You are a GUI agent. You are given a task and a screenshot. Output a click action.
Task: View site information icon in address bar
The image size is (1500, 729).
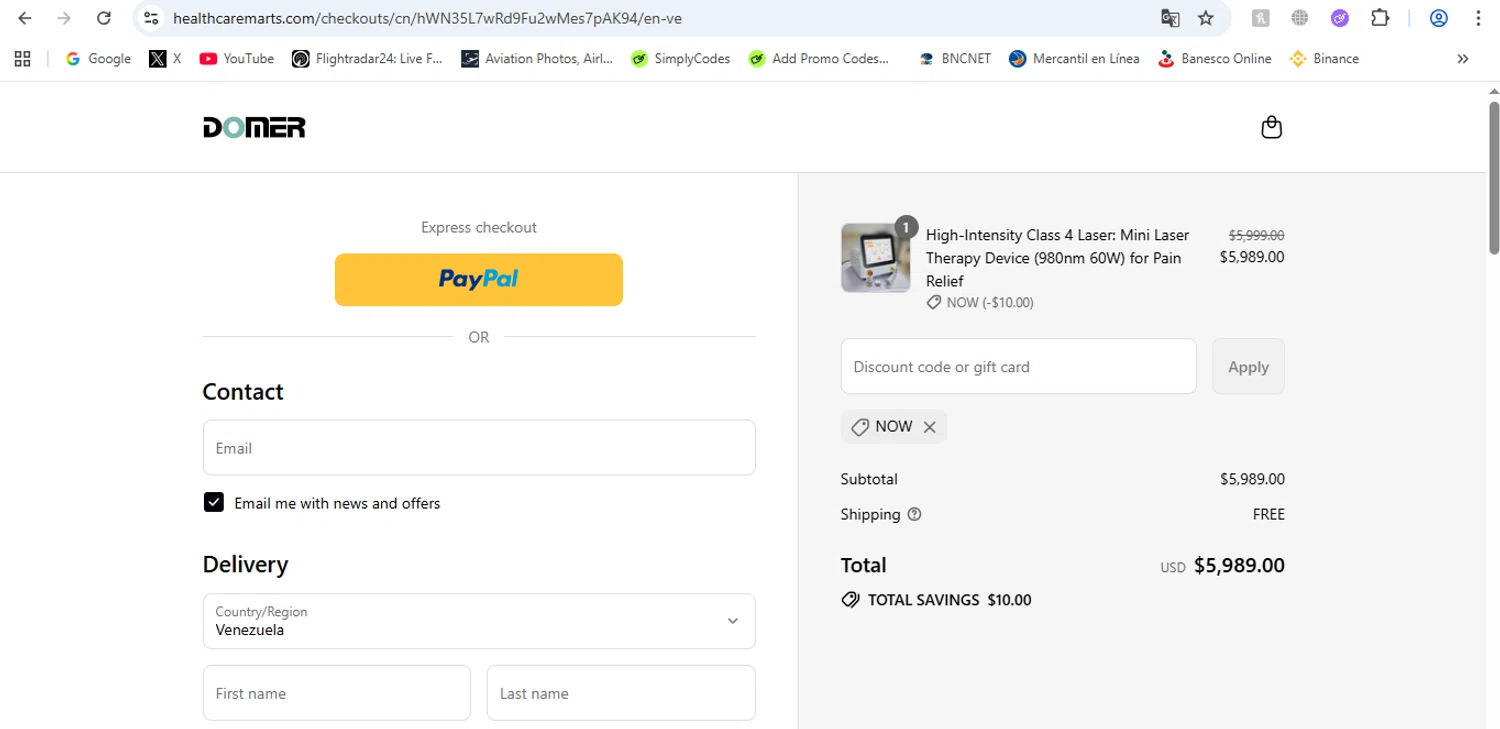pyautogui.click(x=151, y=18)
